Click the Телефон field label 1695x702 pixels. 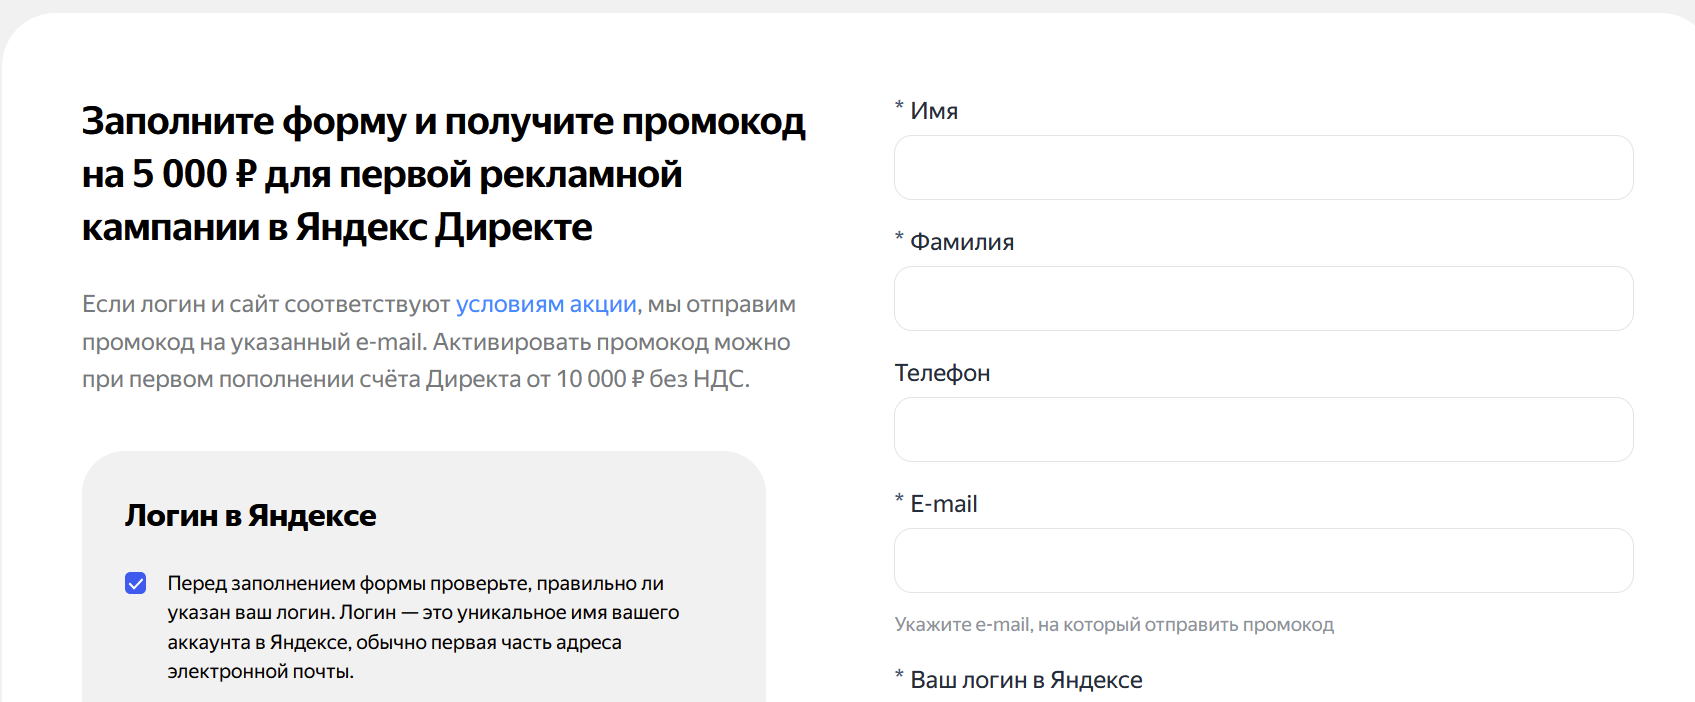click(942, 373)
